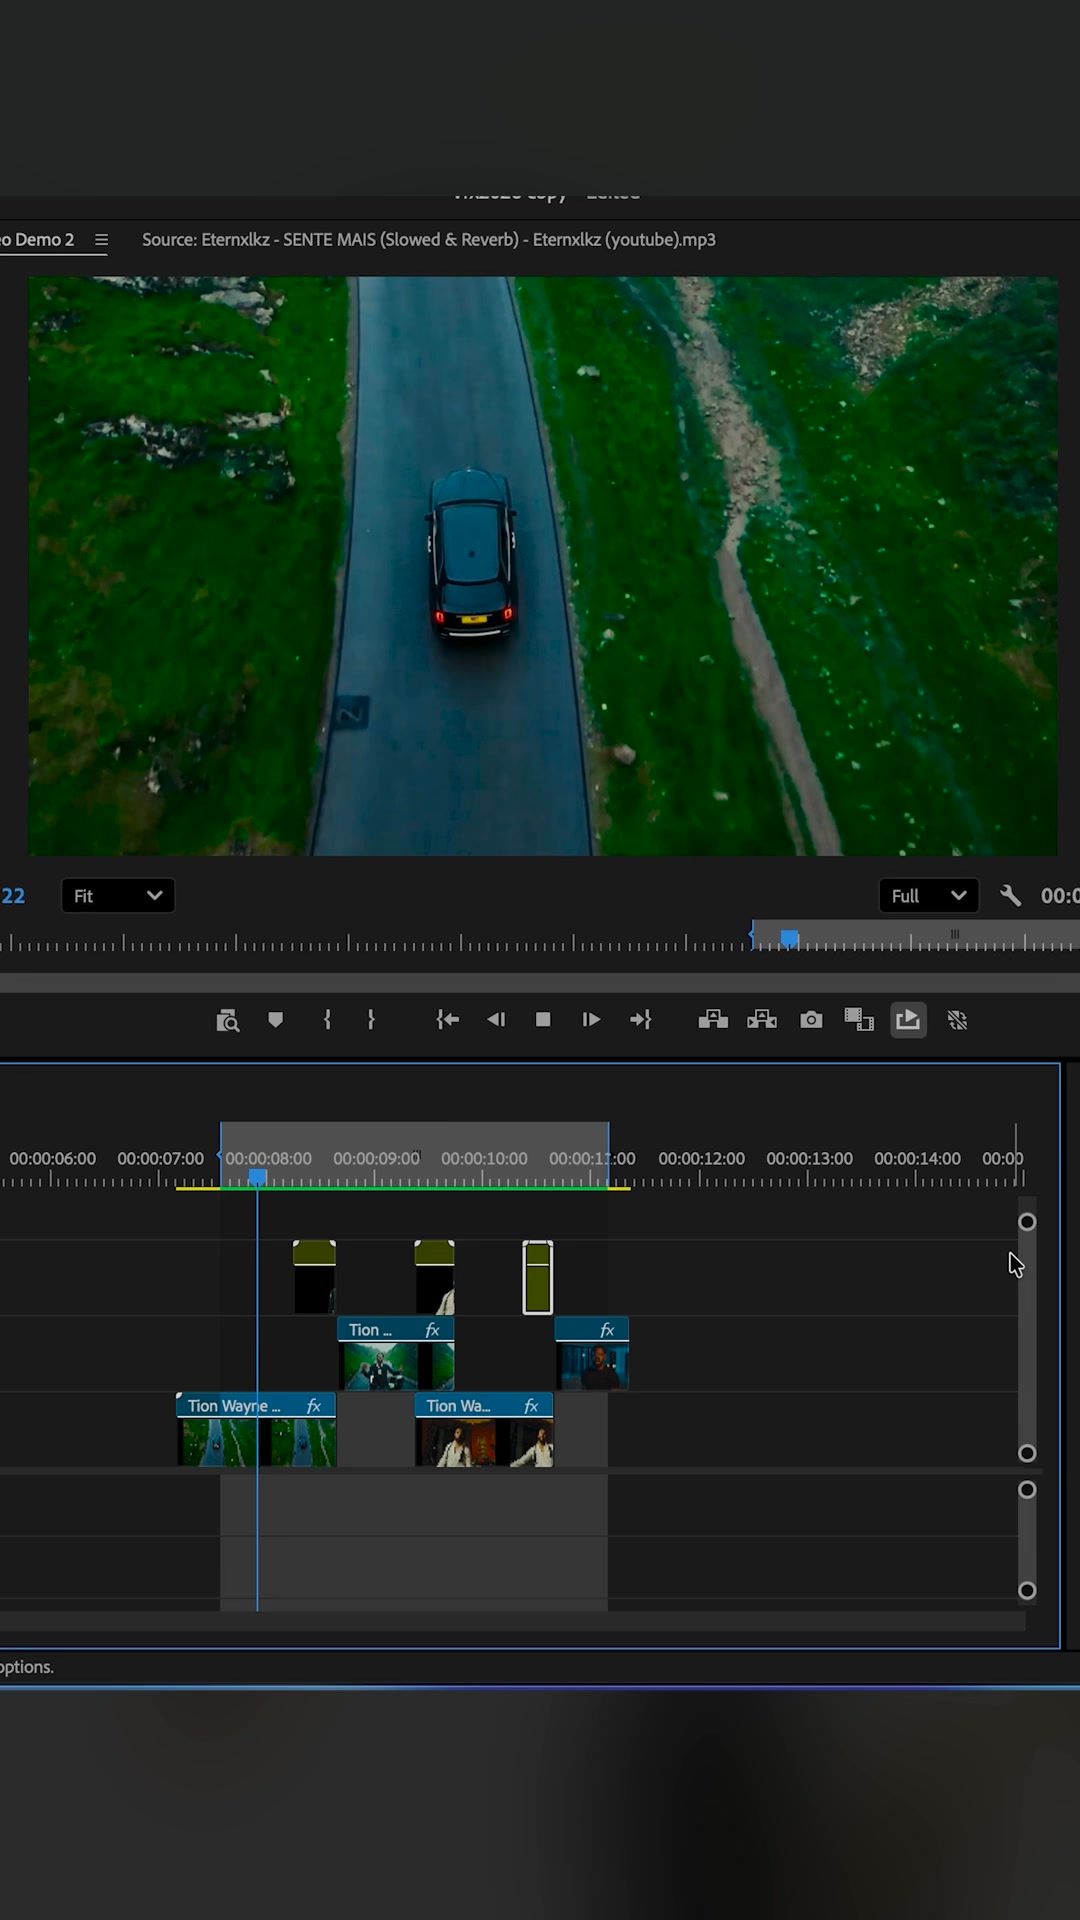
Task: Click the Mark In bracket icon
Action: 327,1020
